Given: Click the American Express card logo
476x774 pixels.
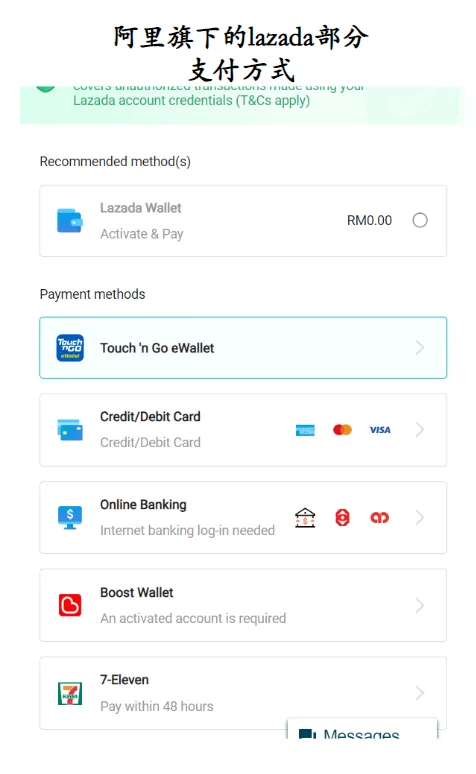Looking at the screenshot, I should (x=305, y=430).
